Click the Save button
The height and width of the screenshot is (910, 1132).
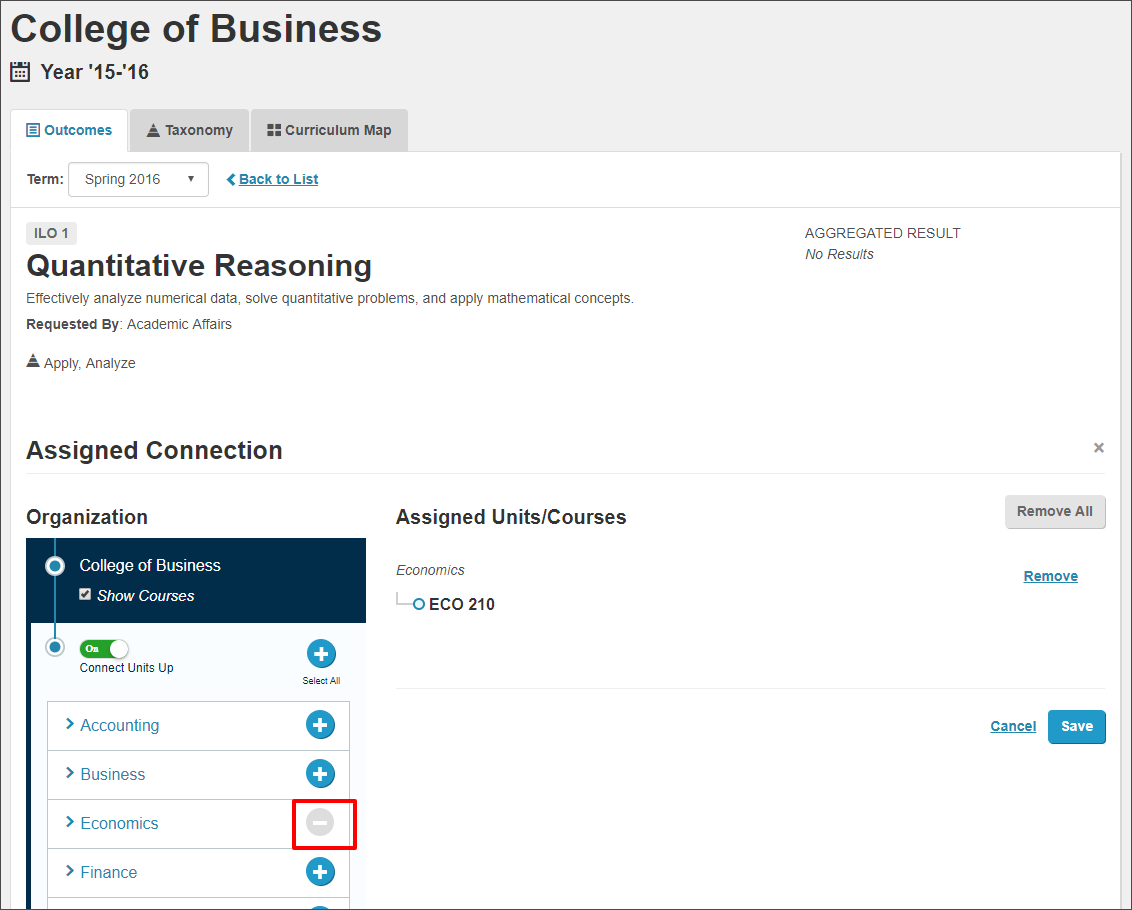point(1076,727)
